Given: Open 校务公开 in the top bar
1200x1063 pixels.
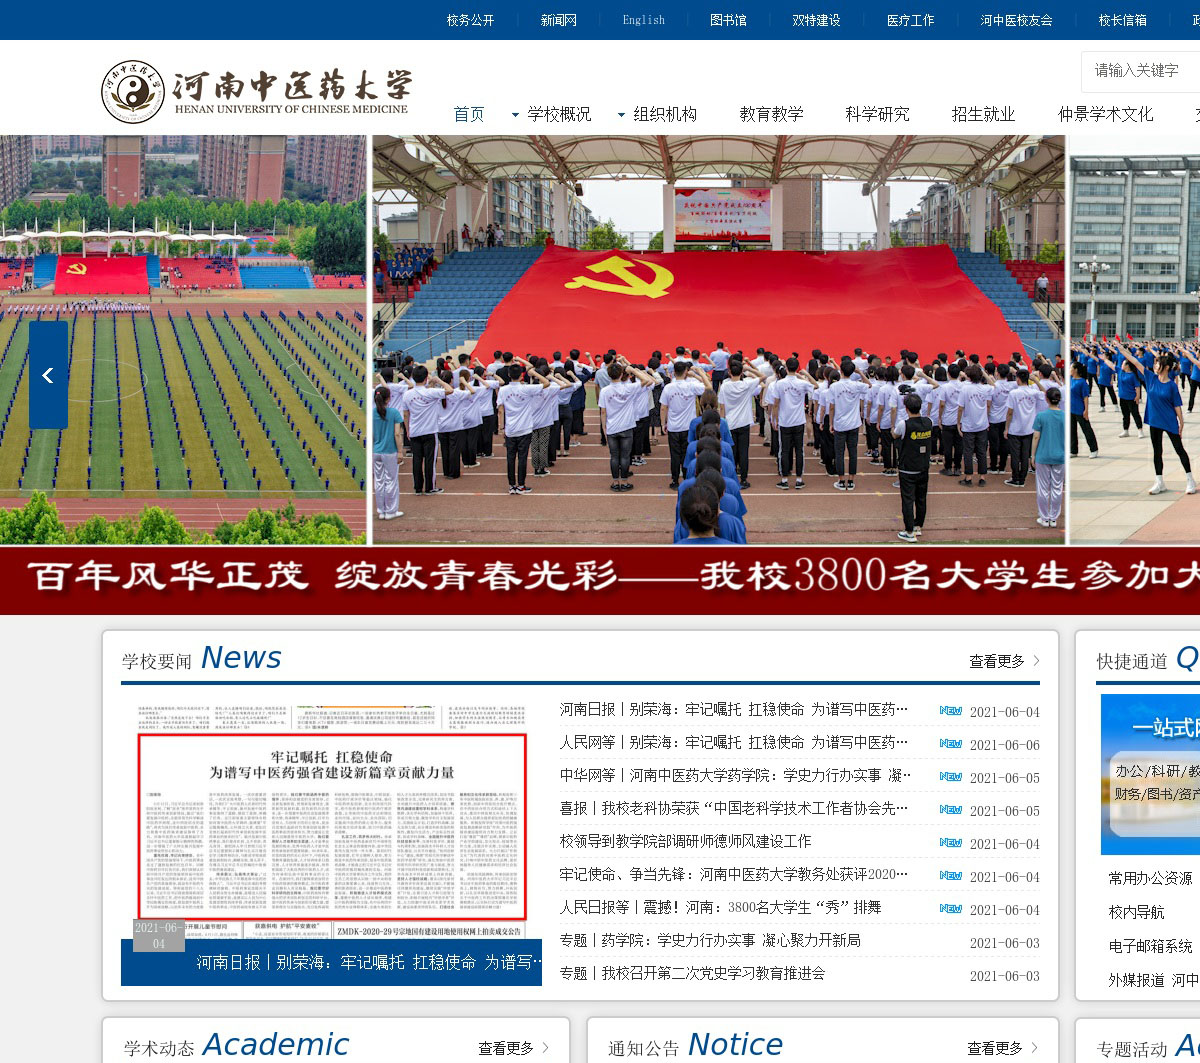Looking at the screenshot, I should (470, 20).
